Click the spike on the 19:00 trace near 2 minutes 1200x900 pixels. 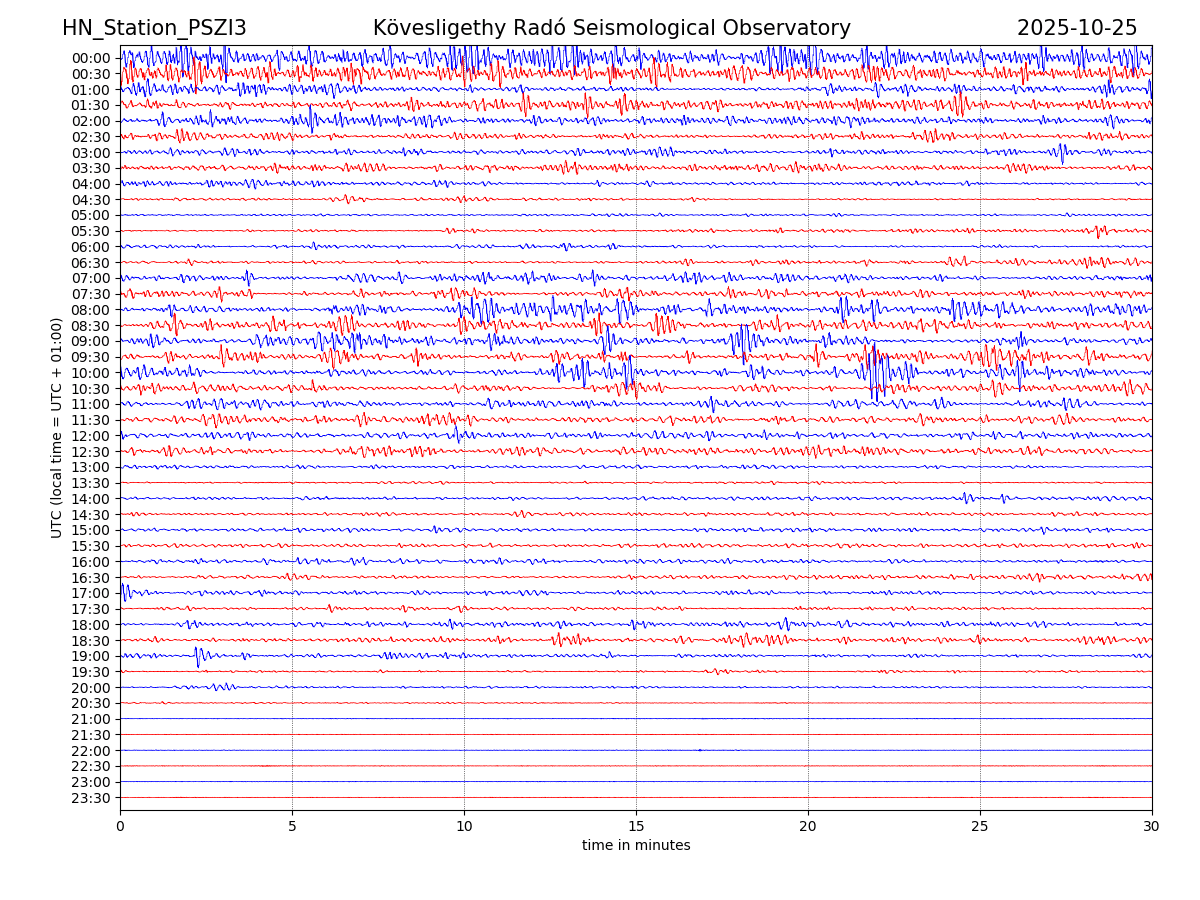pyautogui.click(x=198, y=656)
